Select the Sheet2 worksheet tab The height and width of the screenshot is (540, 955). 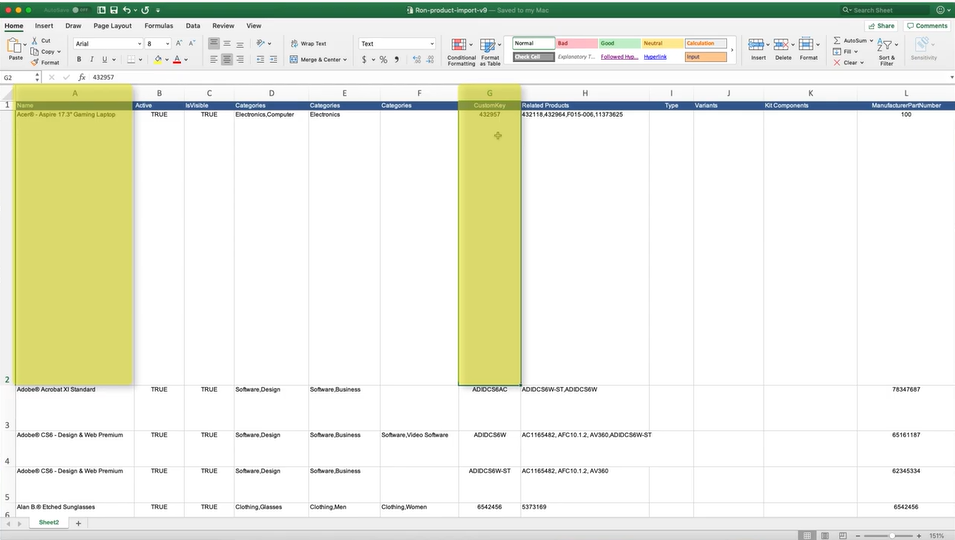click(x=49, y=522)
